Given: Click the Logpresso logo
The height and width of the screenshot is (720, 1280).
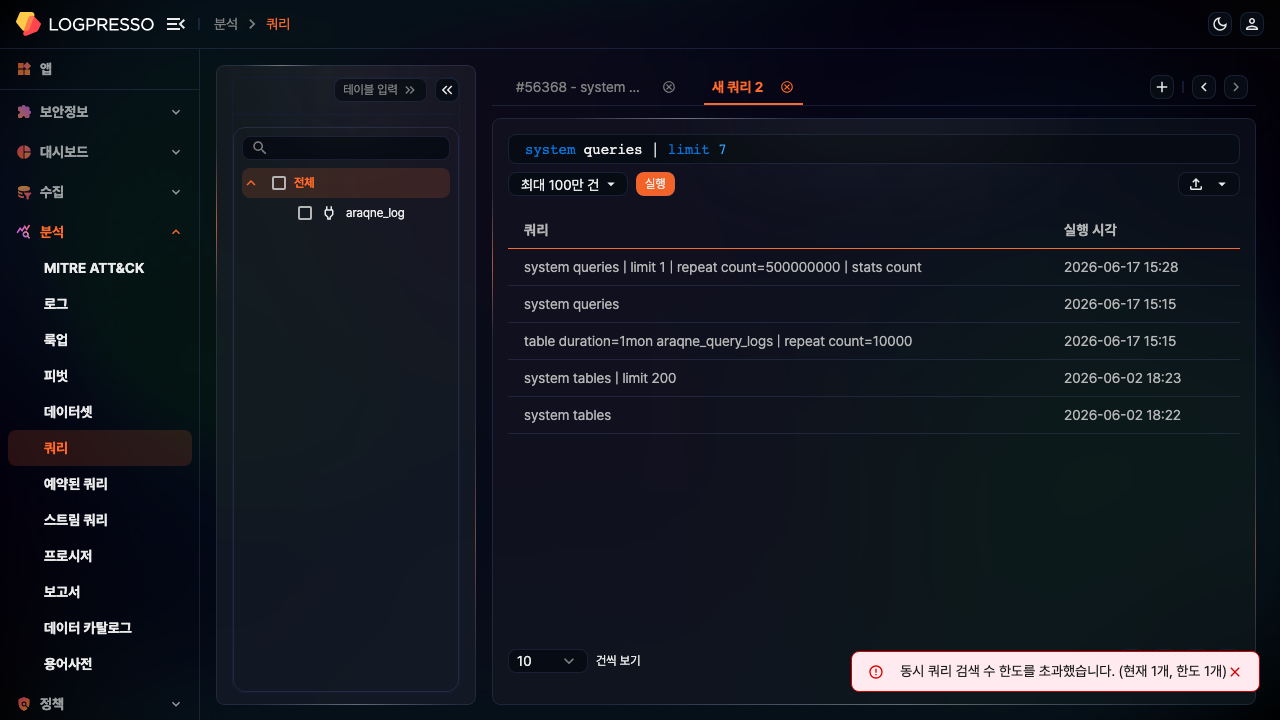Looking at the screenshot, I should (x=85, y=24).
